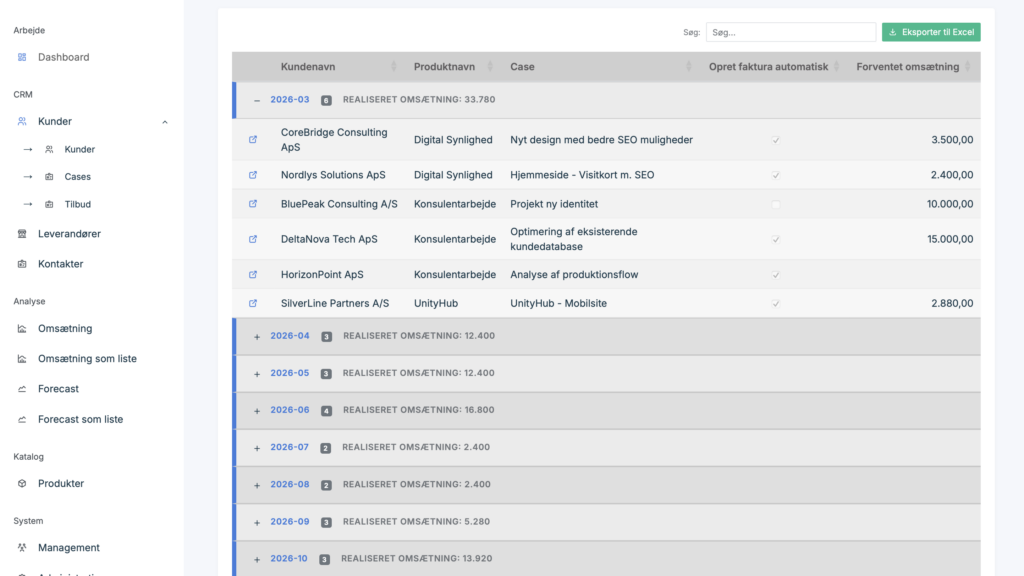
Task: Sort table by Forventet omsætning column
Action: pyautogui.click(x=908, y=67)
